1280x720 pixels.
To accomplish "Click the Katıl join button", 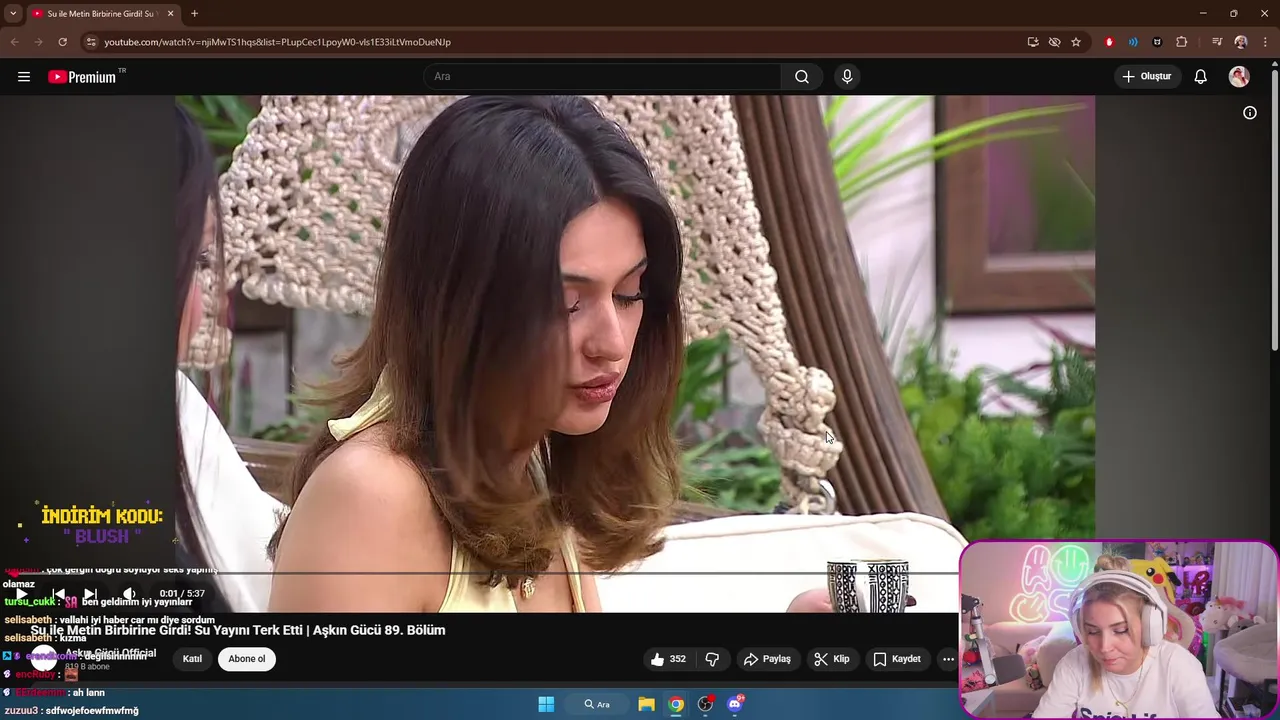I will (x=192, y=659).
